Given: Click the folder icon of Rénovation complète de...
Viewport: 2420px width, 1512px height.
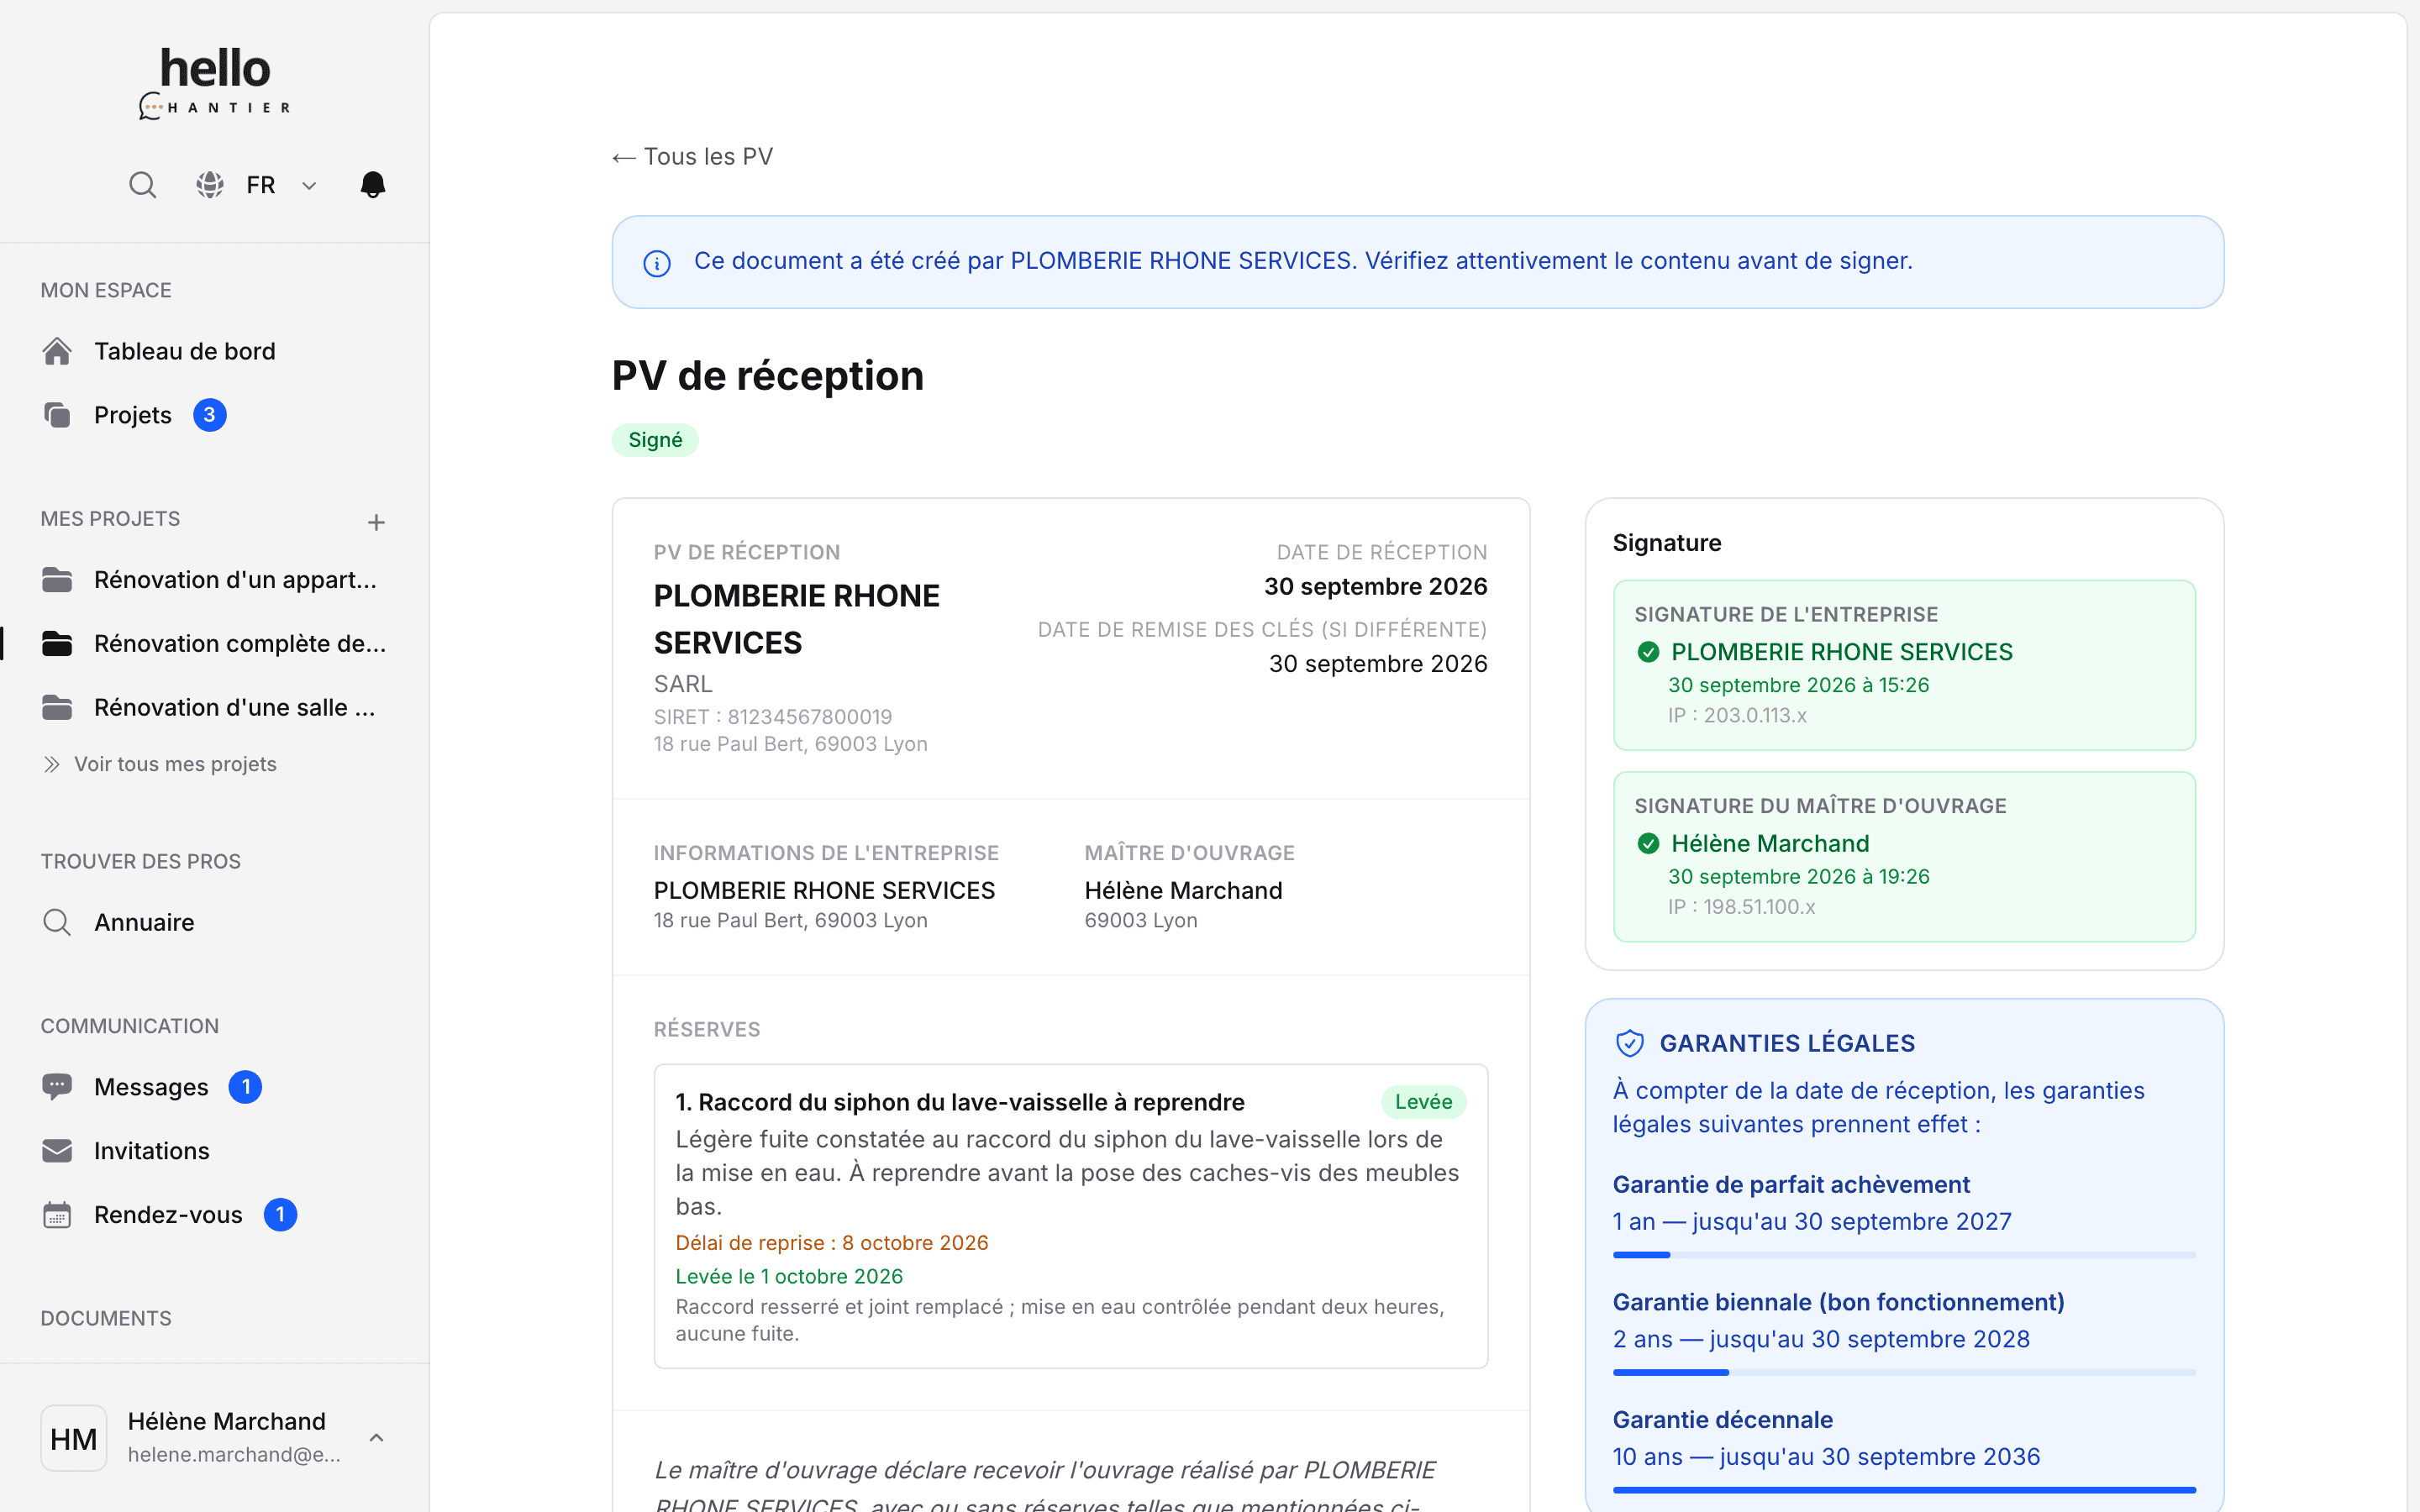Looking at the screenshot, I should click(x=57, y=644).
